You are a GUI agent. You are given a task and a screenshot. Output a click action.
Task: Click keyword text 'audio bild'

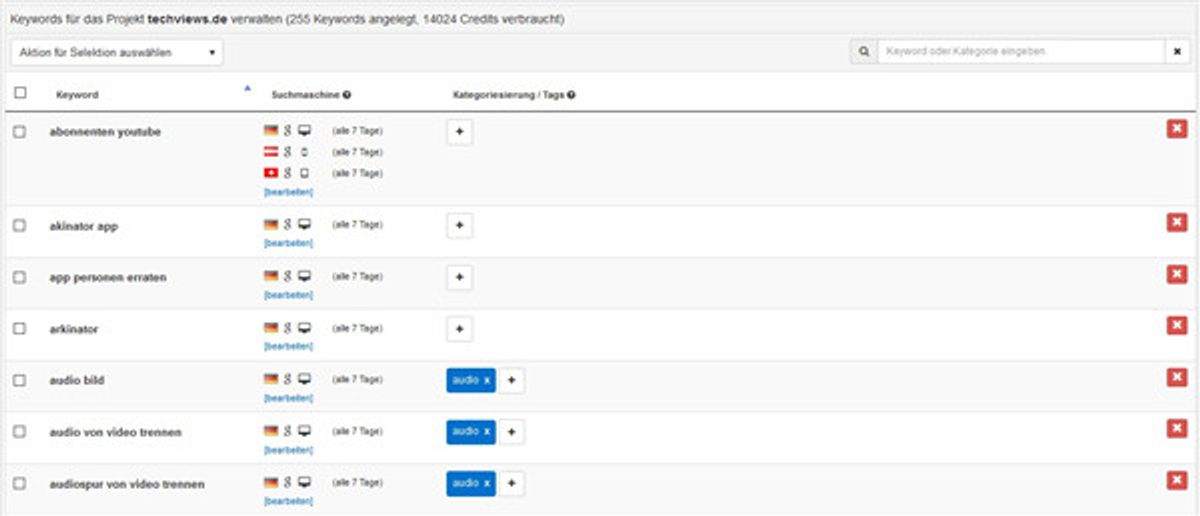(77, 380)
